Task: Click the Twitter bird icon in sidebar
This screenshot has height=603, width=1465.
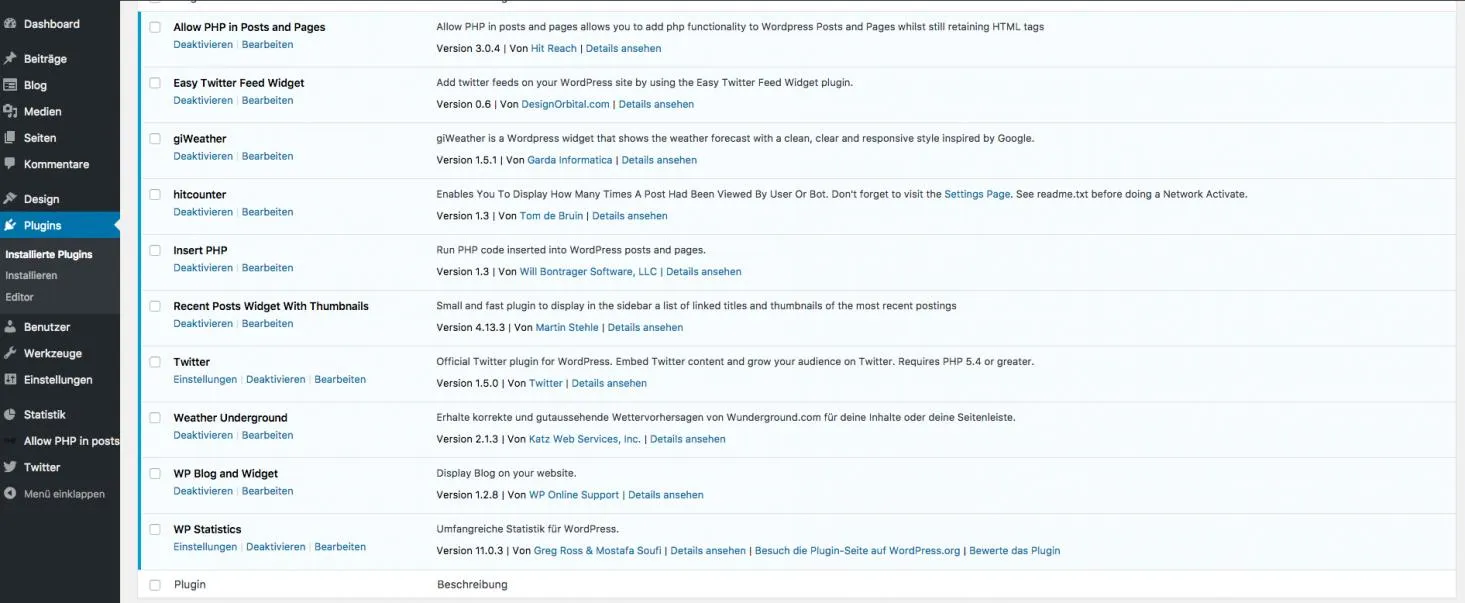Action: point(10,466)
